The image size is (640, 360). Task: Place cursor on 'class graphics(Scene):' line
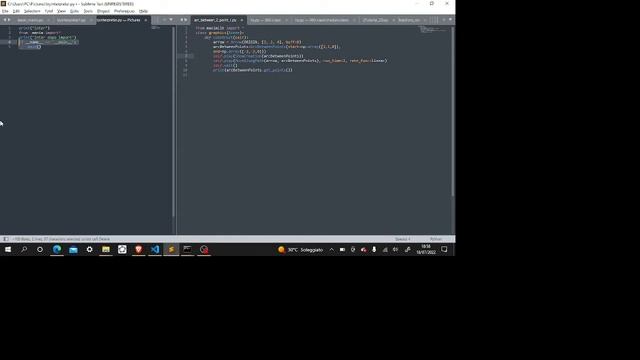click(x=220, y=33)
